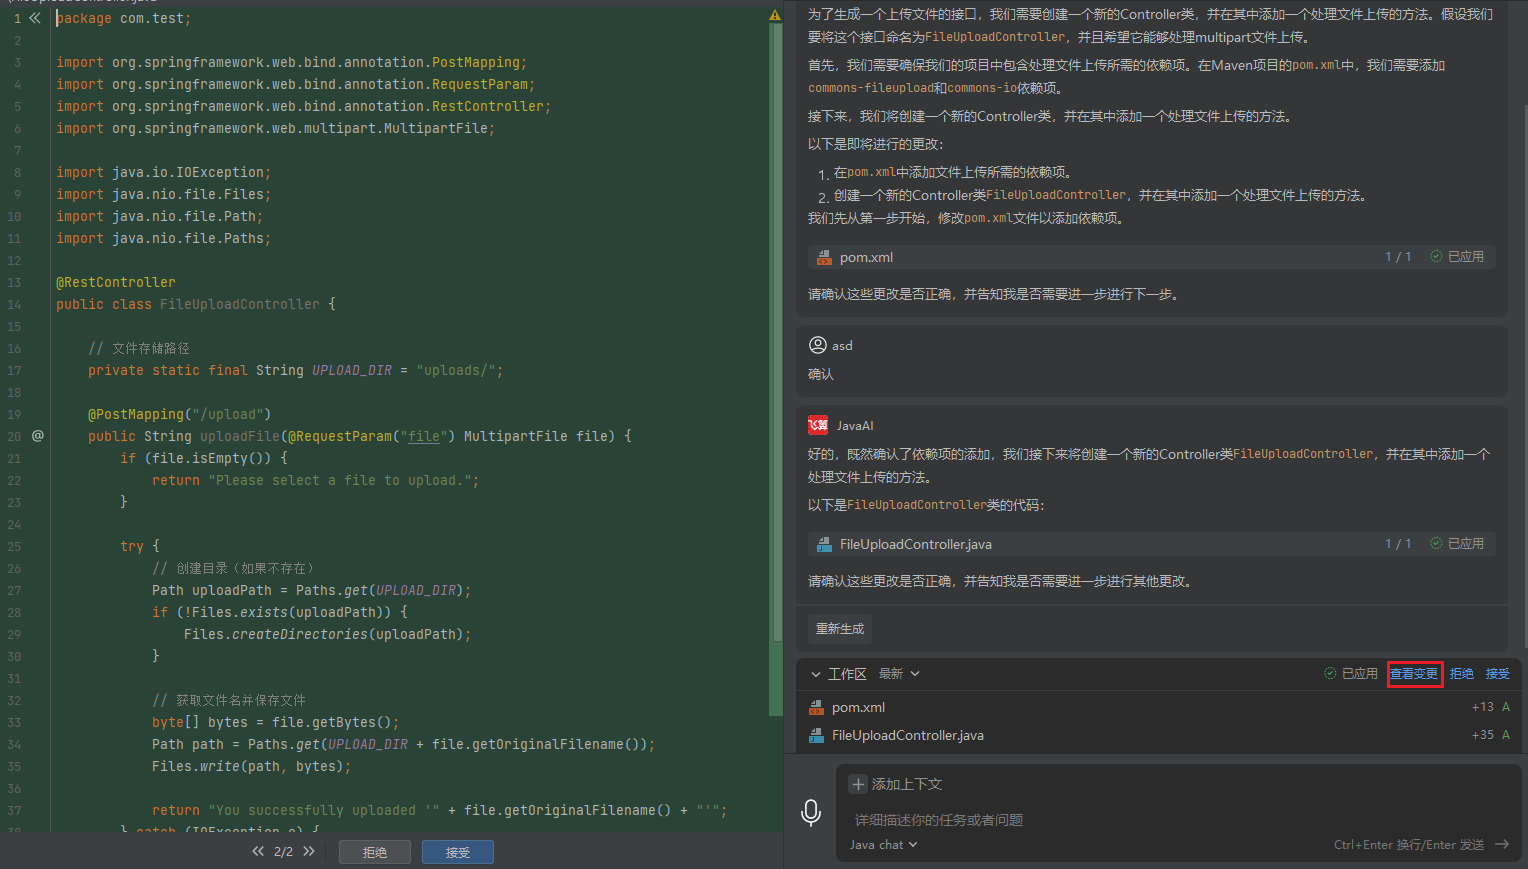Click the 2/2 diff counter text
The image size is (1528, 869).
pyautogui.click(x=284, y=852)
